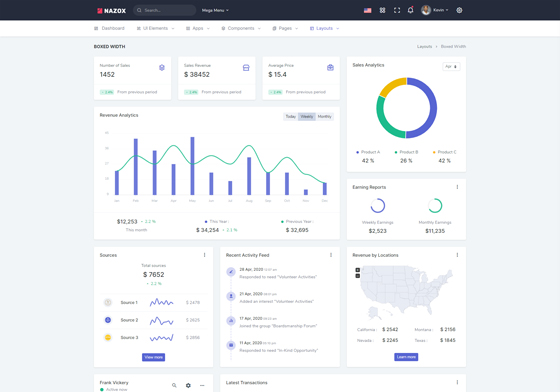Click the Boxed Width breadcrumb
Image resolution: width=560 pixels, height=392 pixels.
[453, 46]
